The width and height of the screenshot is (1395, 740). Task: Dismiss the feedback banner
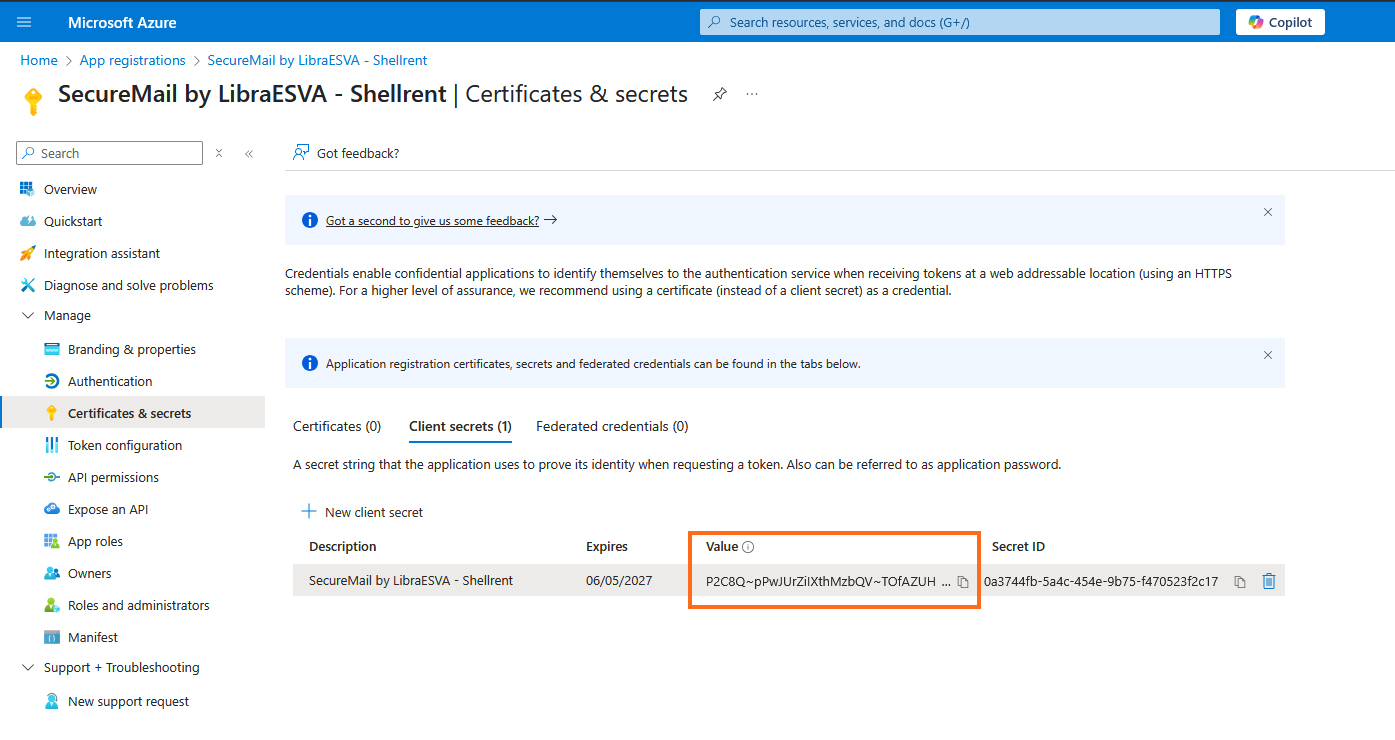[1268, 212]
